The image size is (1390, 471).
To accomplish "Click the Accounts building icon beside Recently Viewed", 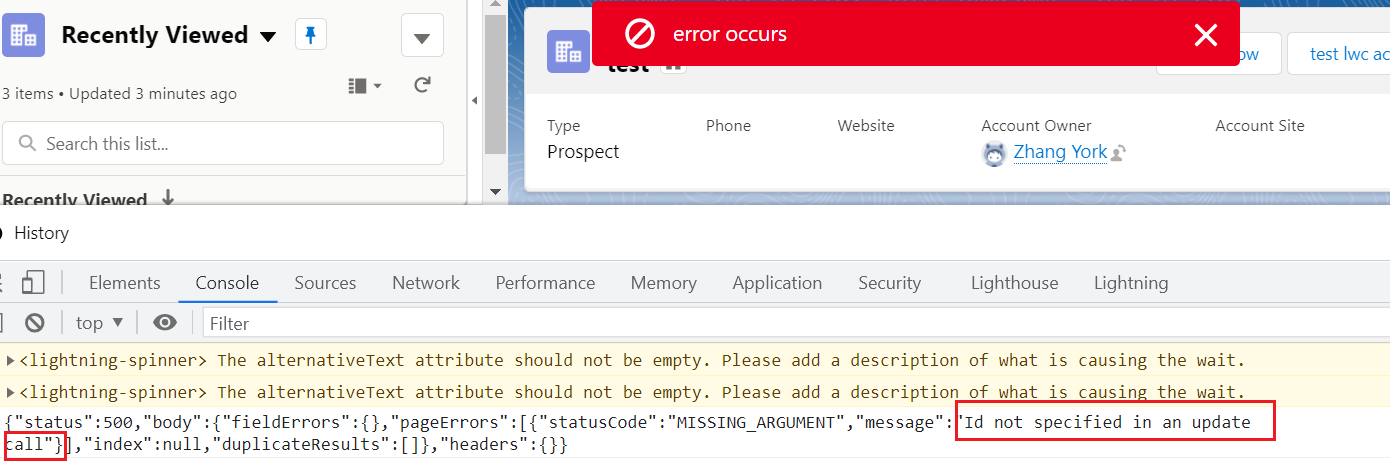I will pyautogui.click(x=23, y=35).
